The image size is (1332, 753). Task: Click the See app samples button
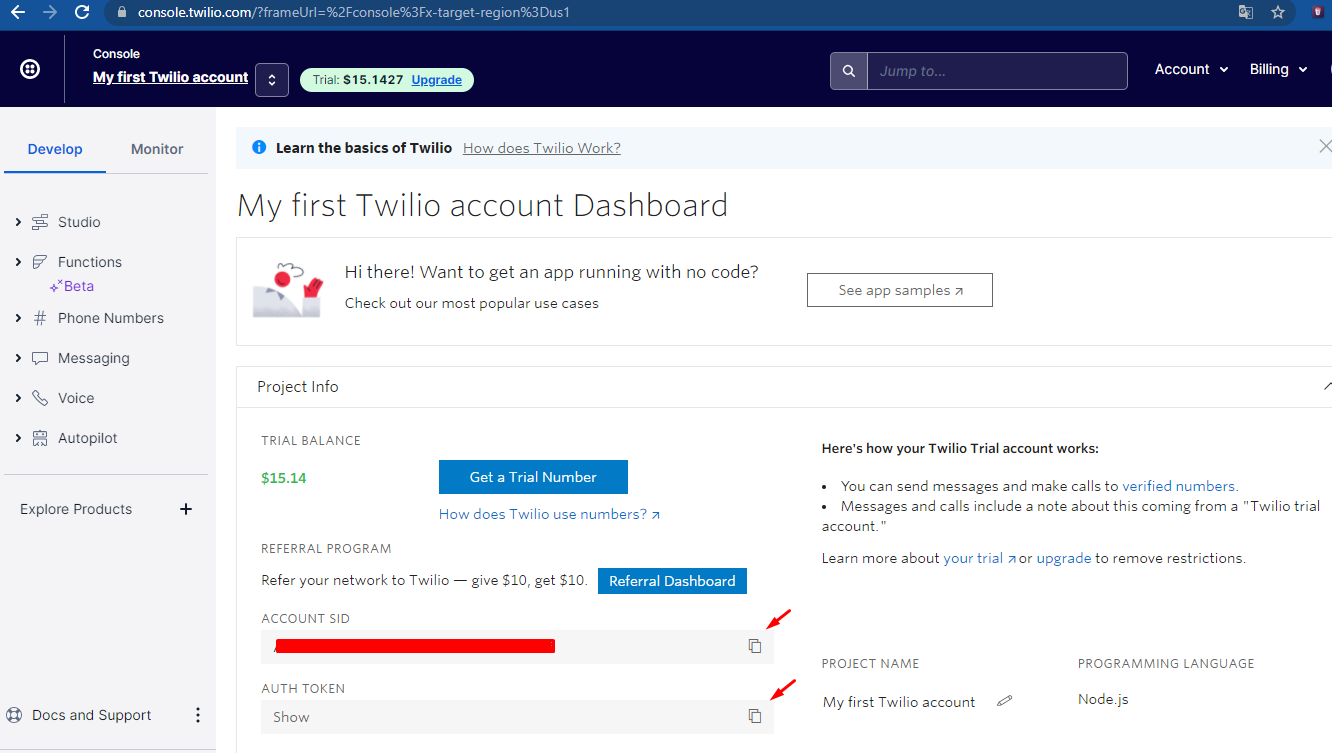pyautogui.click(x=900, y=290)
